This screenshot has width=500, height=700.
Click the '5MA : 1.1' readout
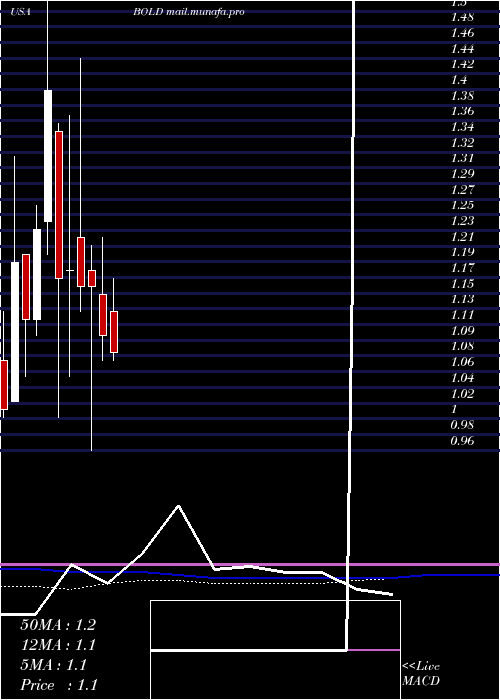(54, 665)
